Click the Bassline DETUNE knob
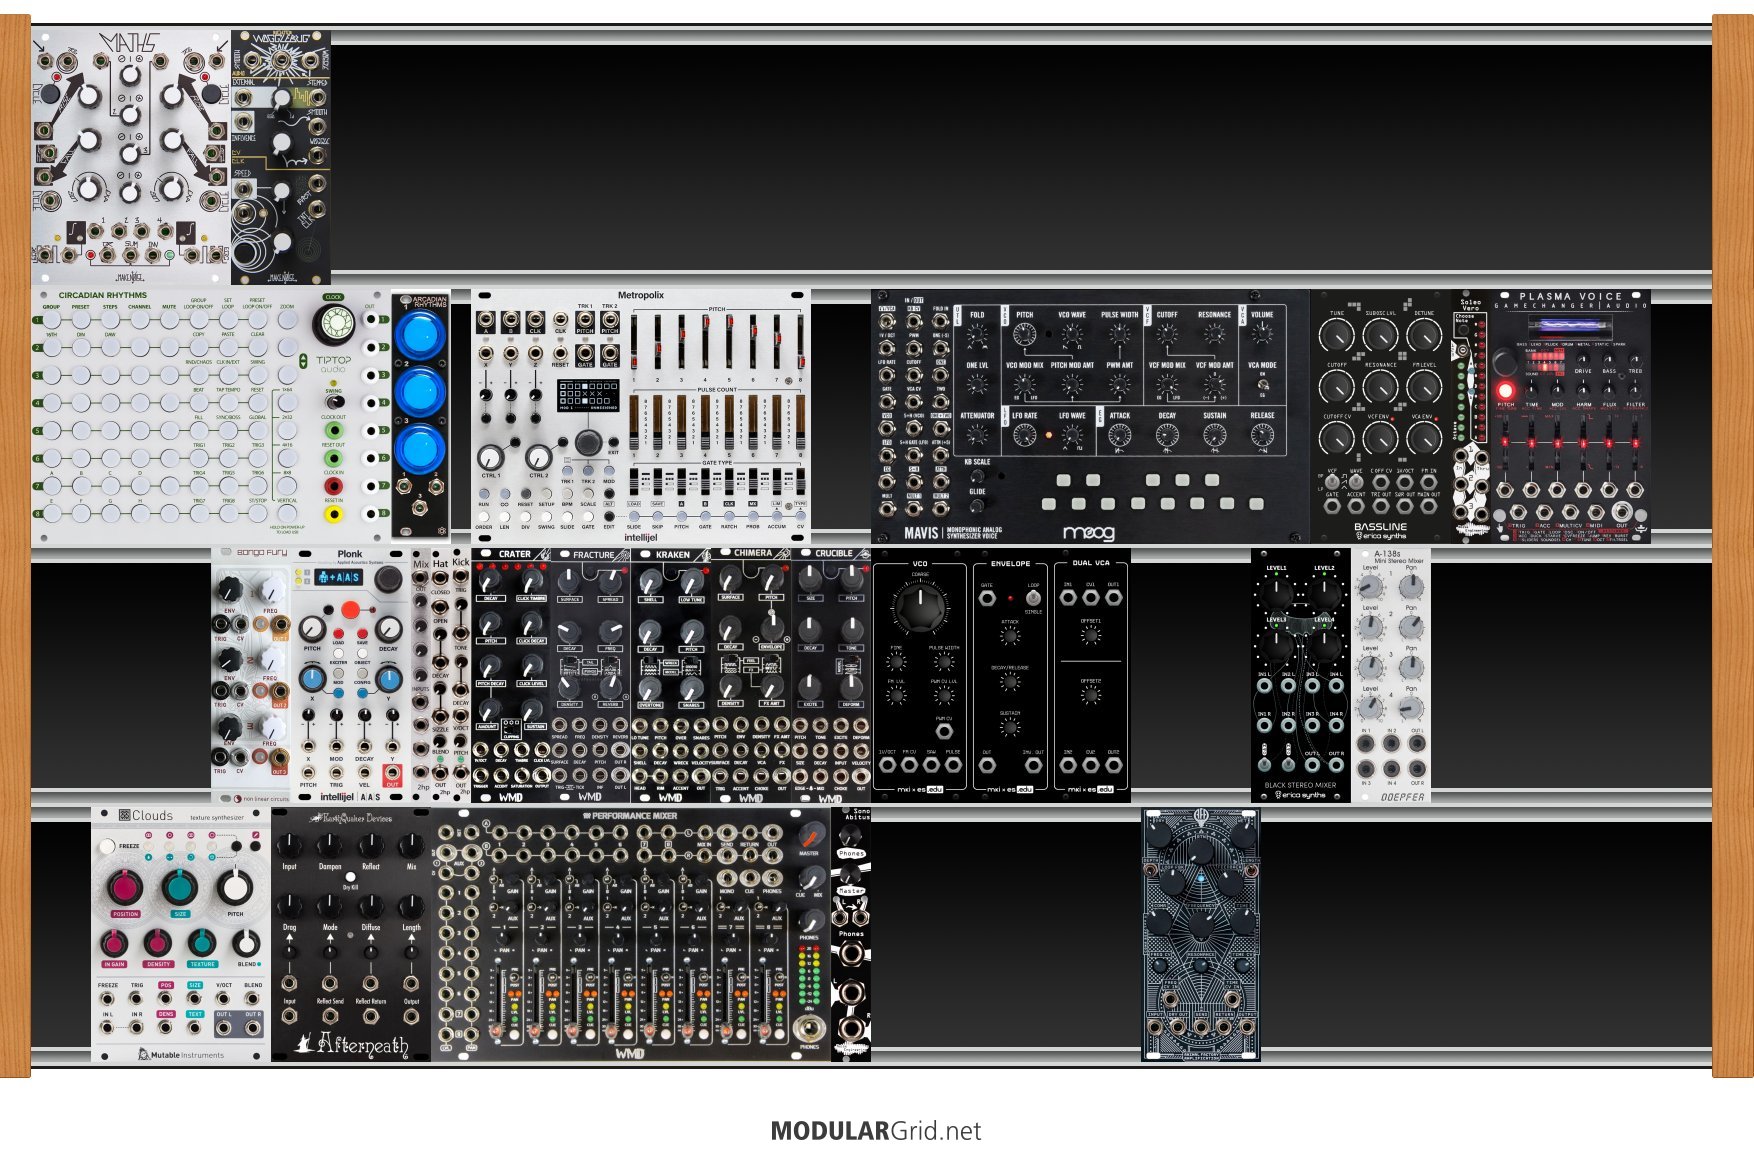1754x1152 pixels. (x=1424, y=335)
